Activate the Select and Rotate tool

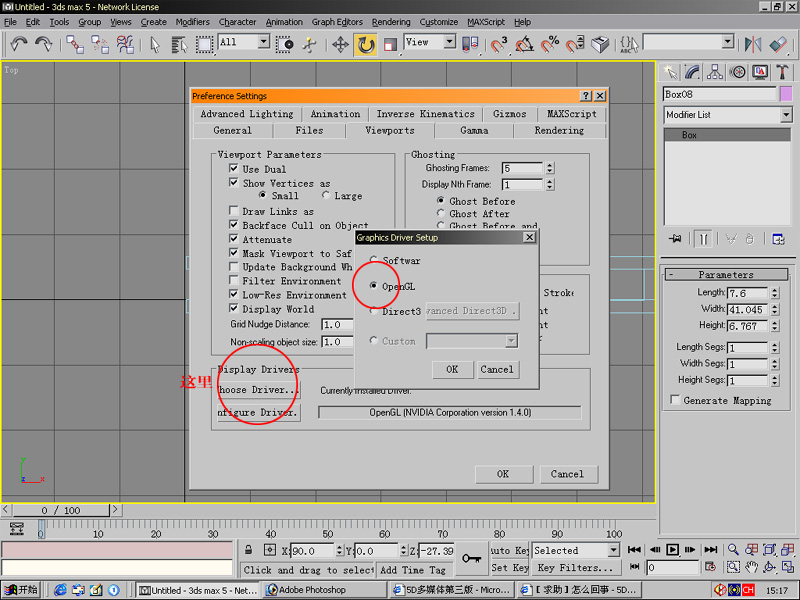tap(366, 45)
